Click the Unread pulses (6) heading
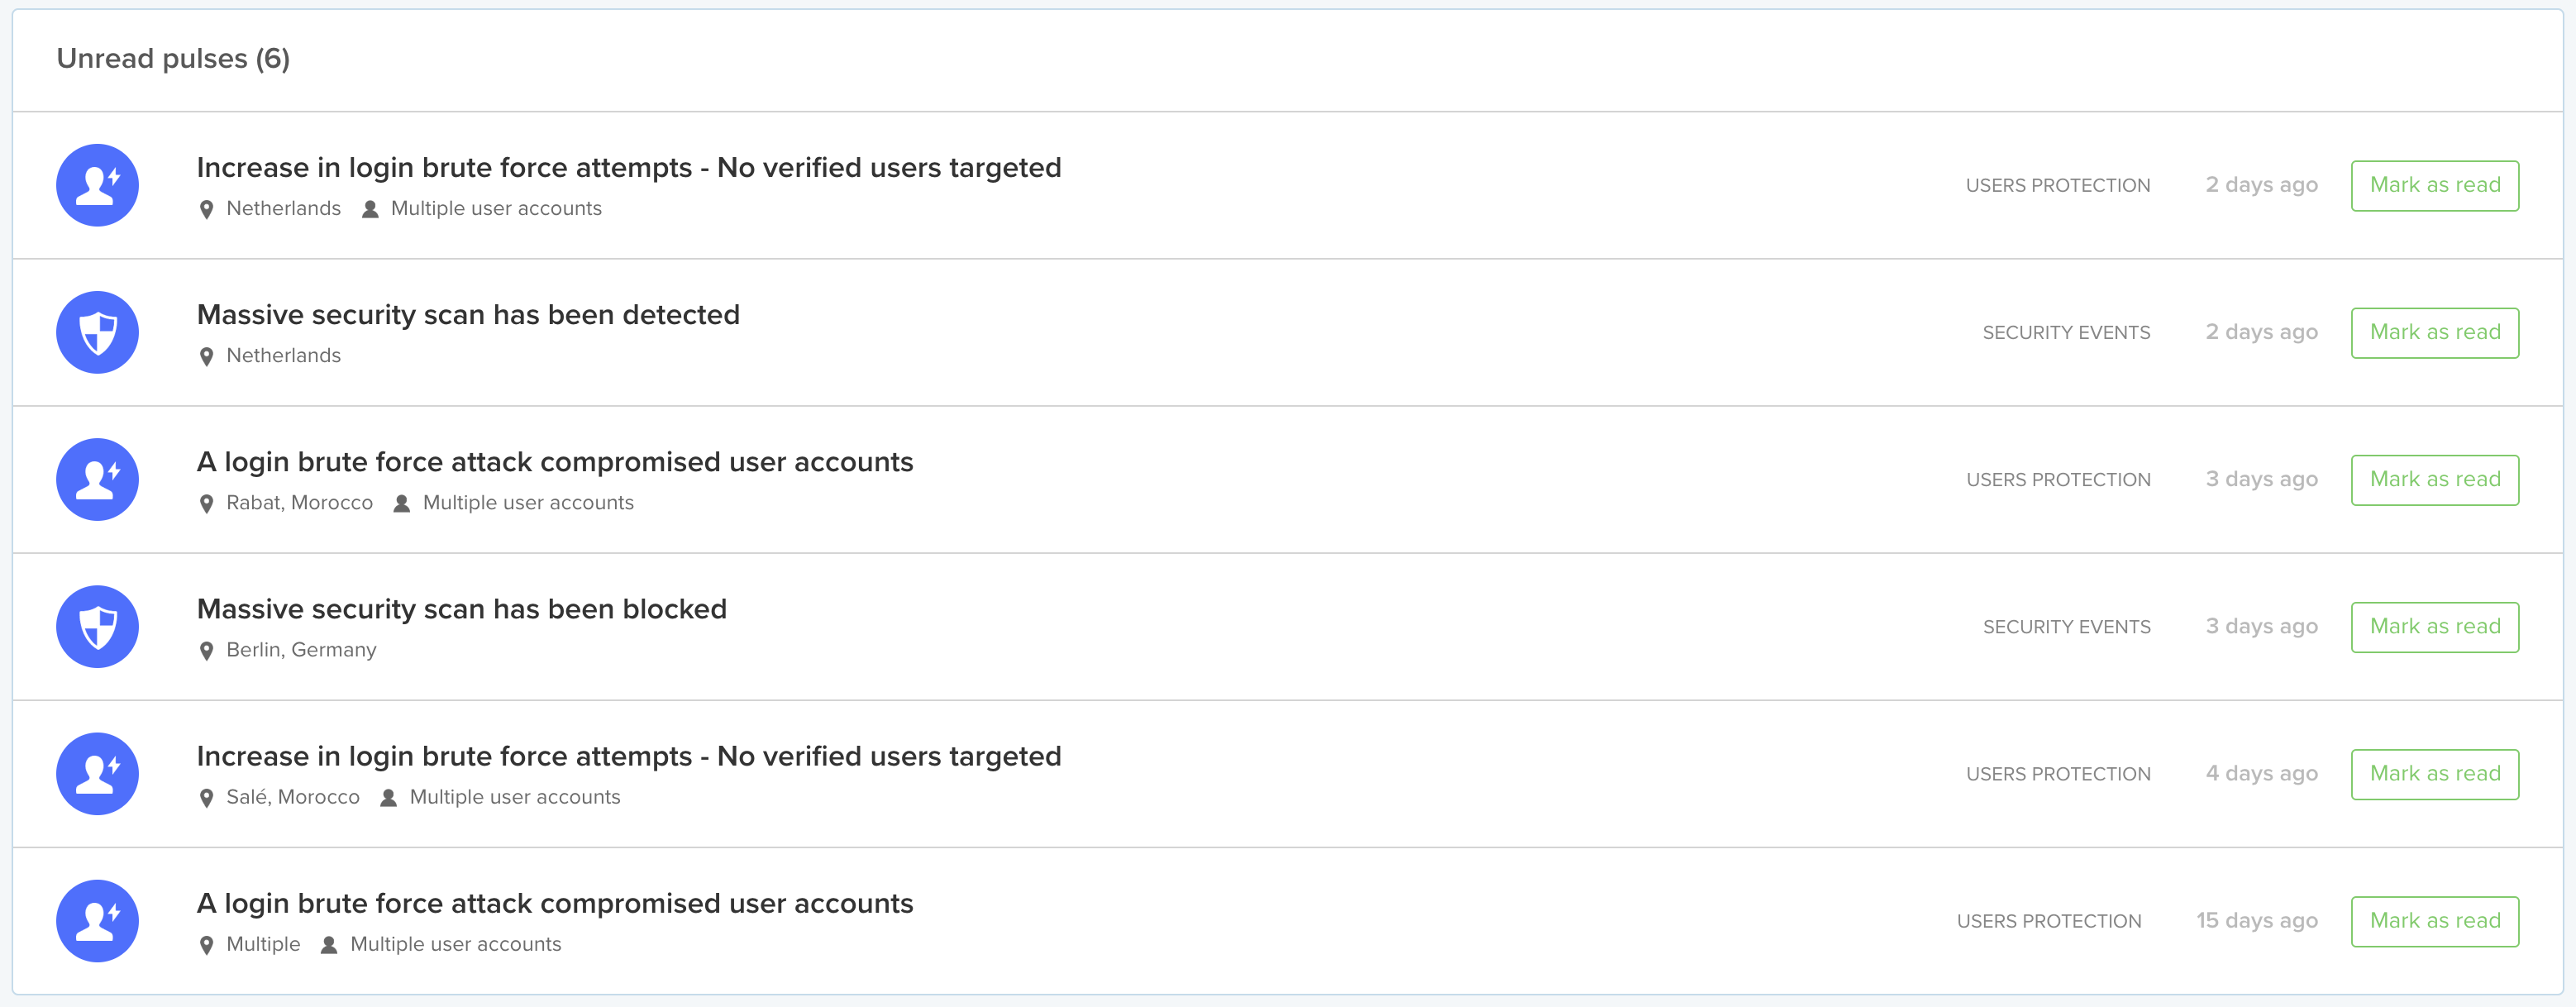Viewport: 2576px width, 1007px height. pos(173,59)
